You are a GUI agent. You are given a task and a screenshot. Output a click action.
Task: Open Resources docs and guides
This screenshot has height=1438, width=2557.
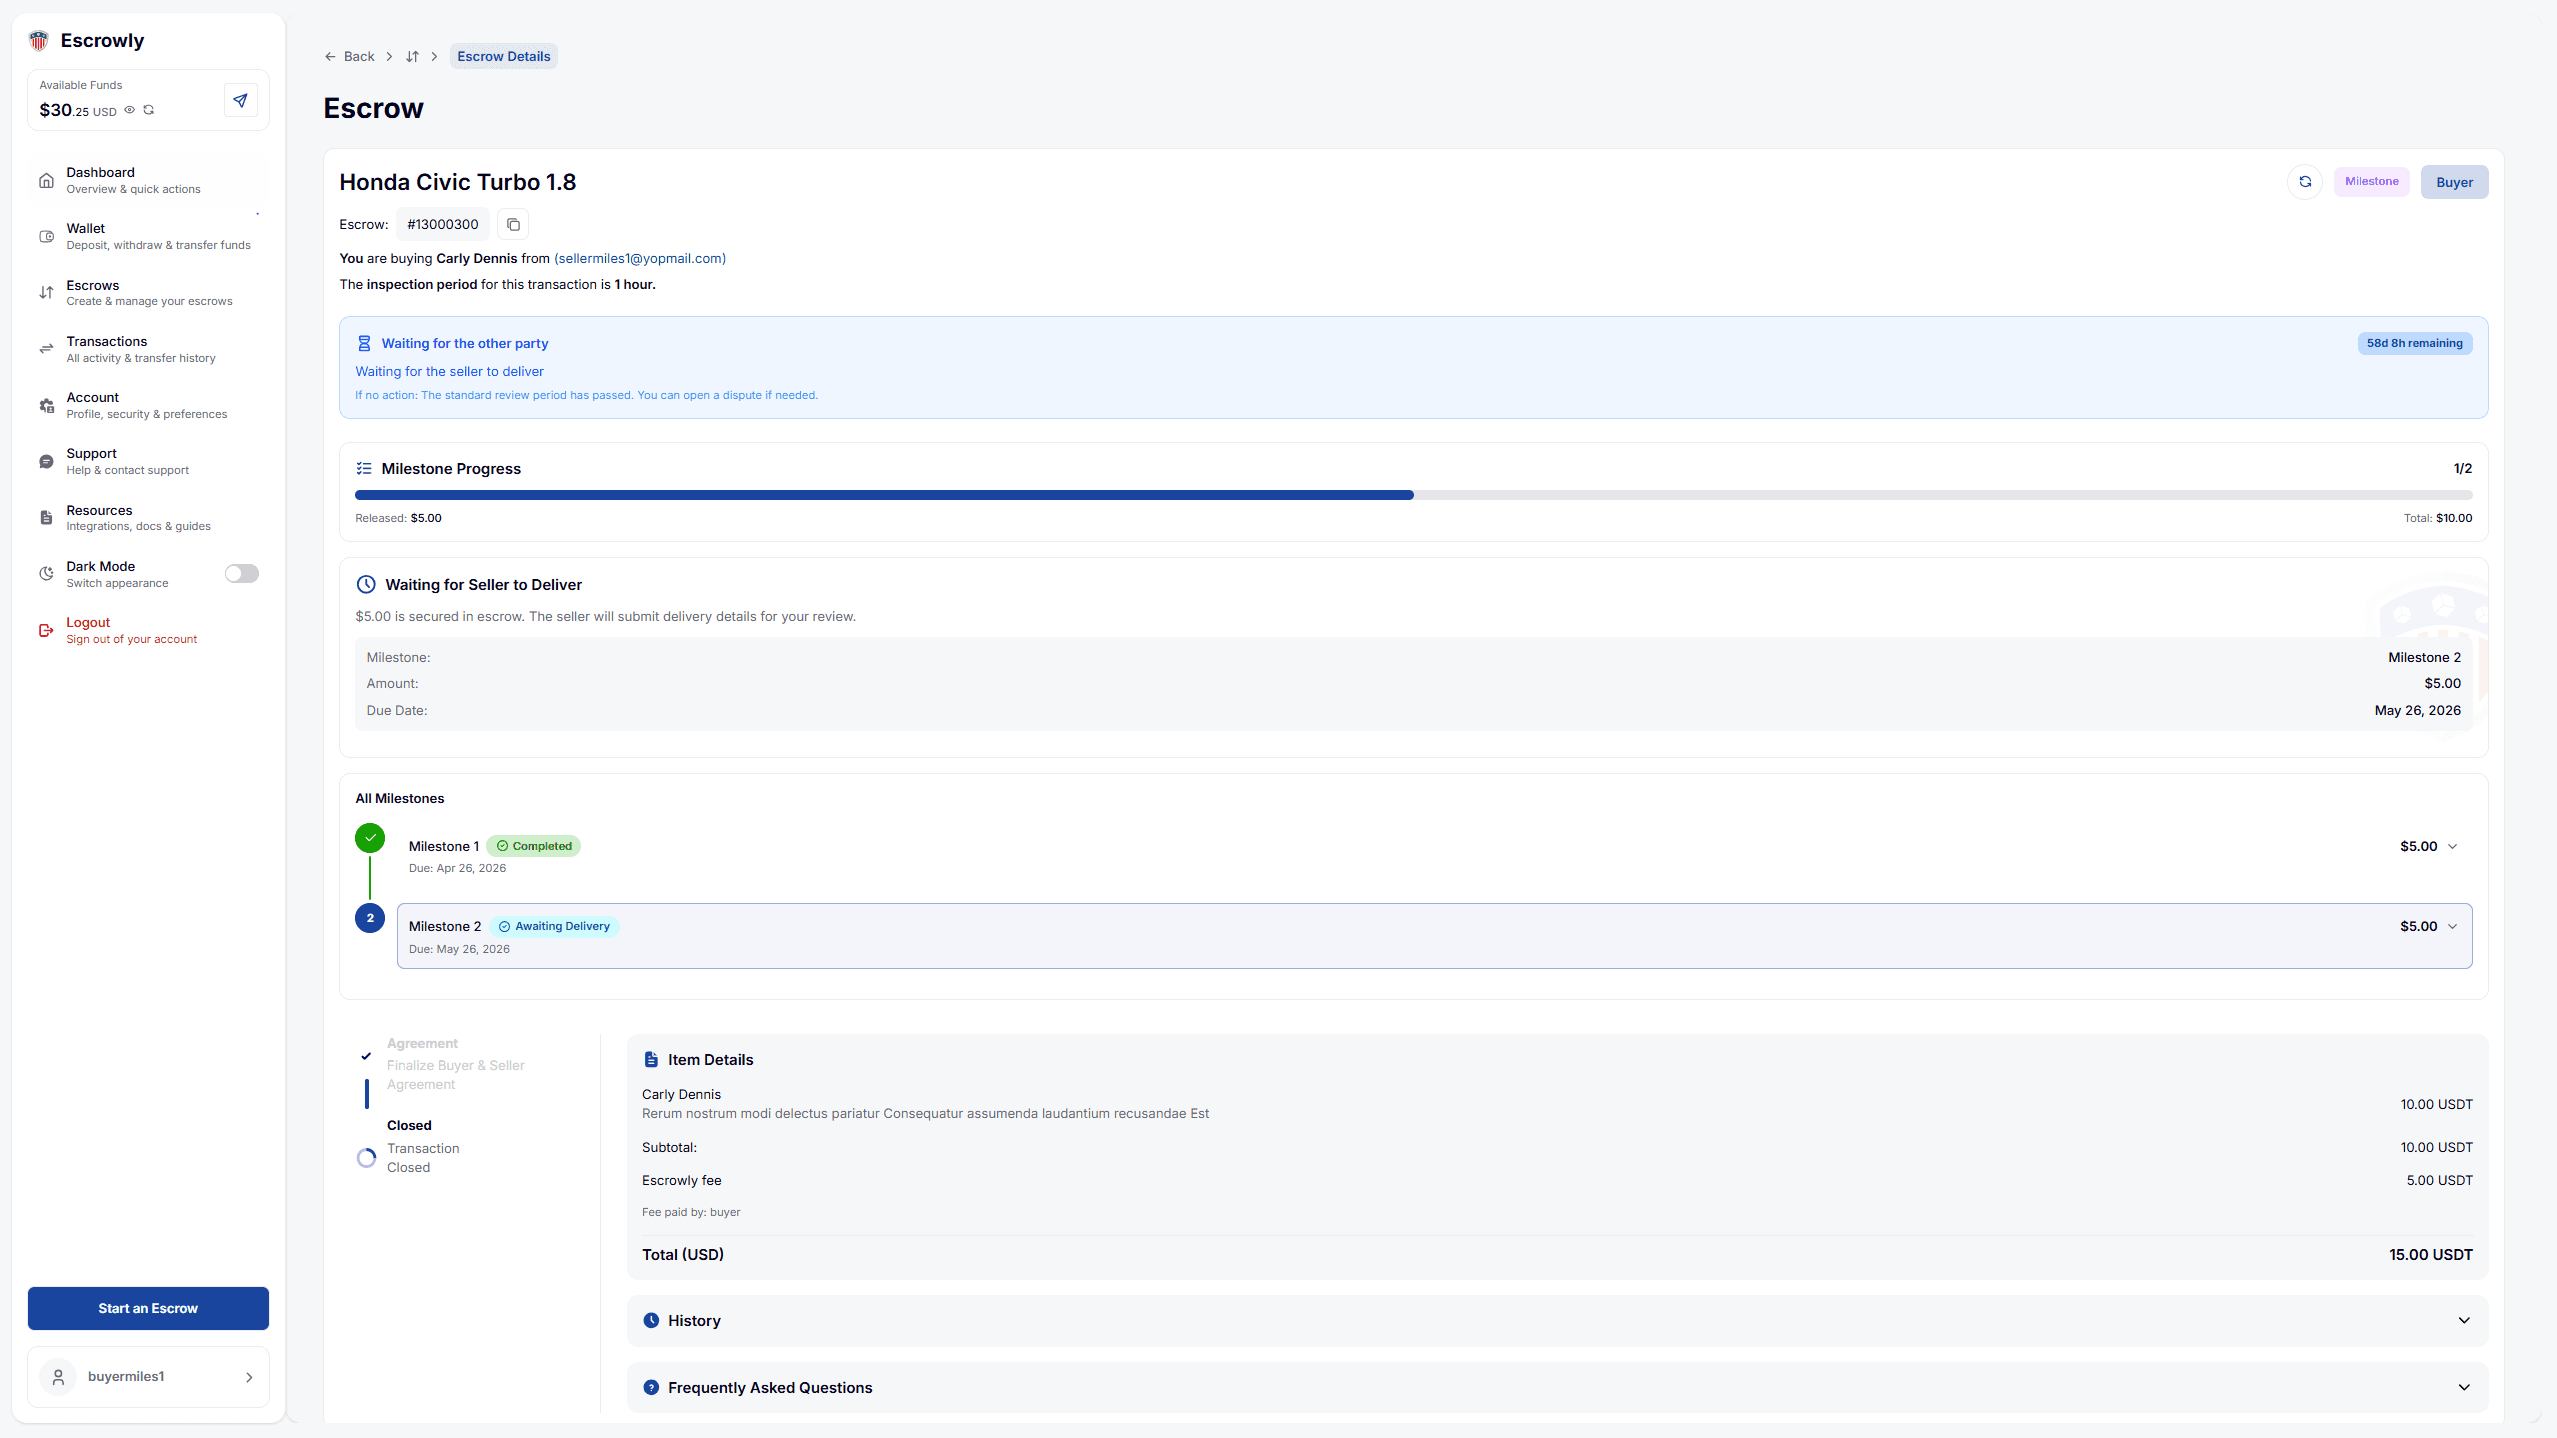tap(148, 518)
